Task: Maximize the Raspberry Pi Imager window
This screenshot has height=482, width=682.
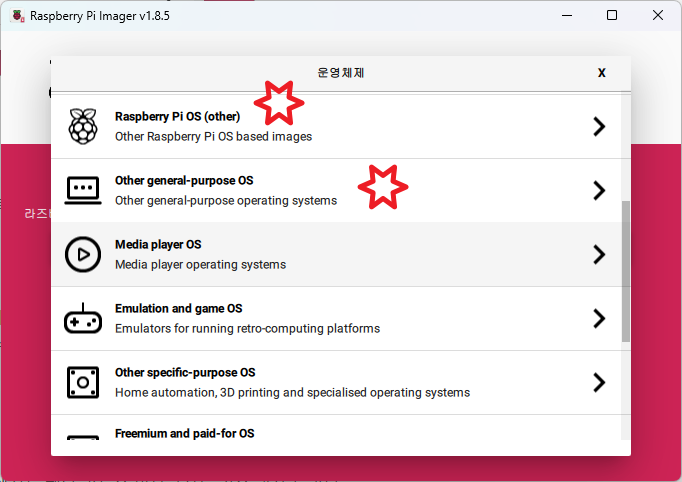Action: point(612,15)
